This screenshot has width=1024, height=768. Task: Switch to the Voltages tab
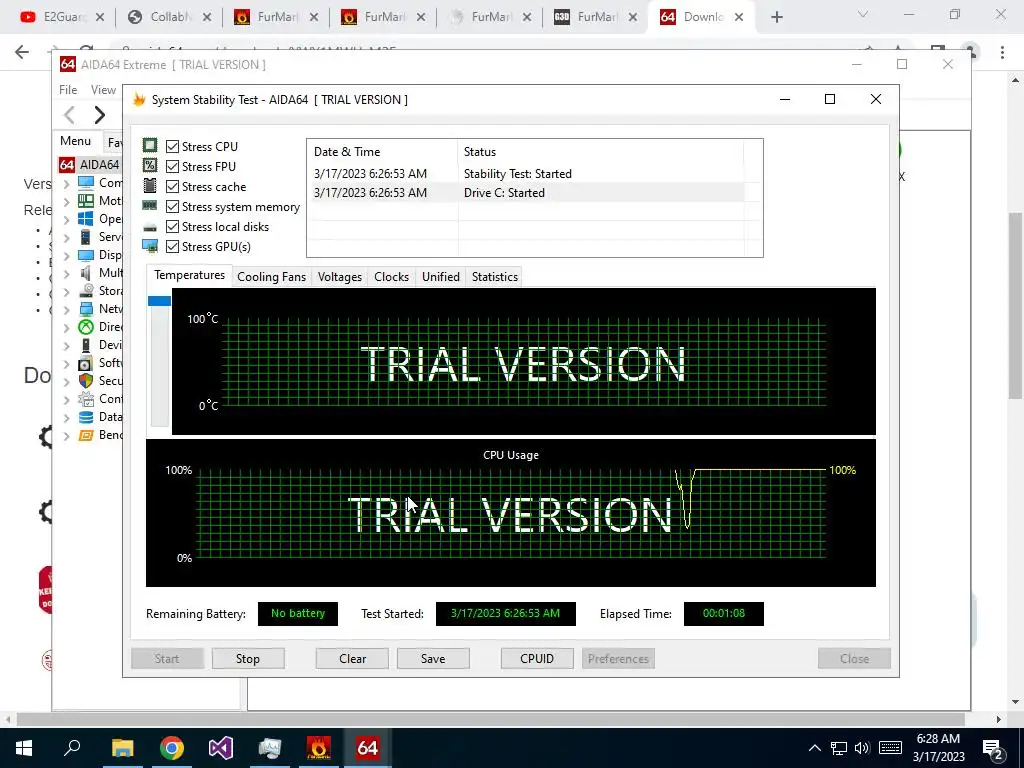340,277
